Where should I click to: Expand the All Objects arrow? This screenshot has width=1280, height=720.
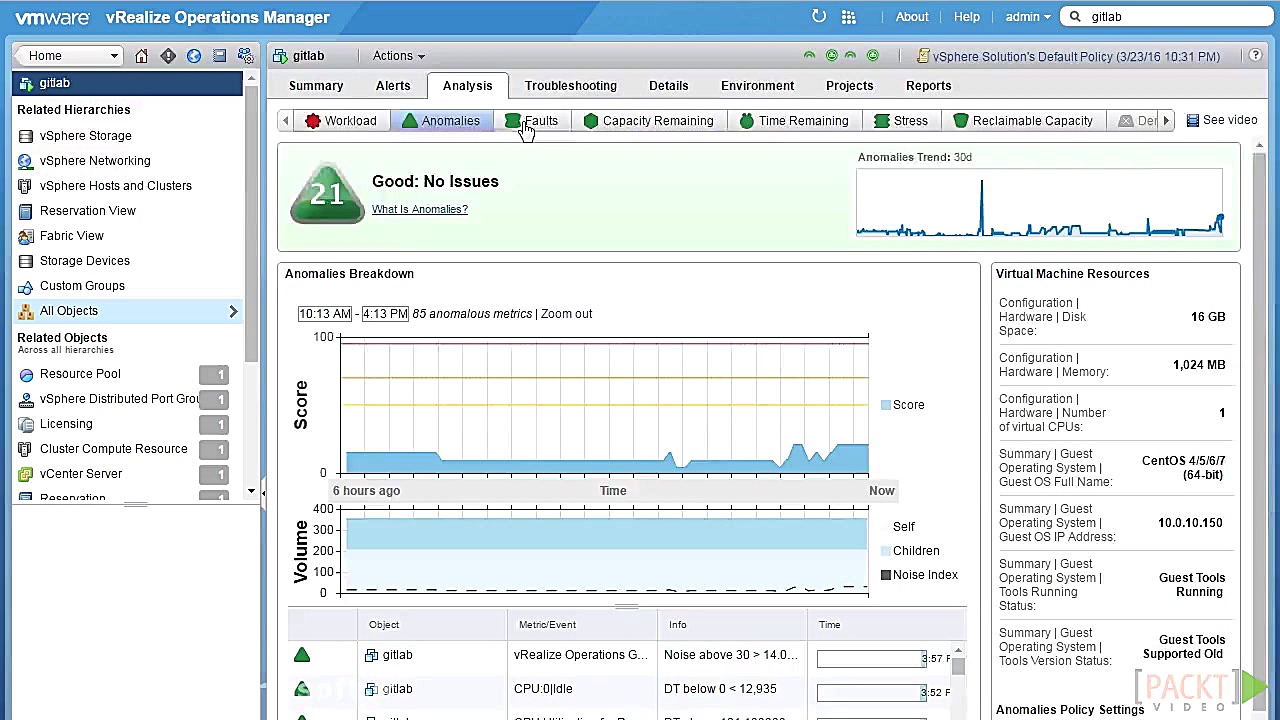tap(233, 311)
